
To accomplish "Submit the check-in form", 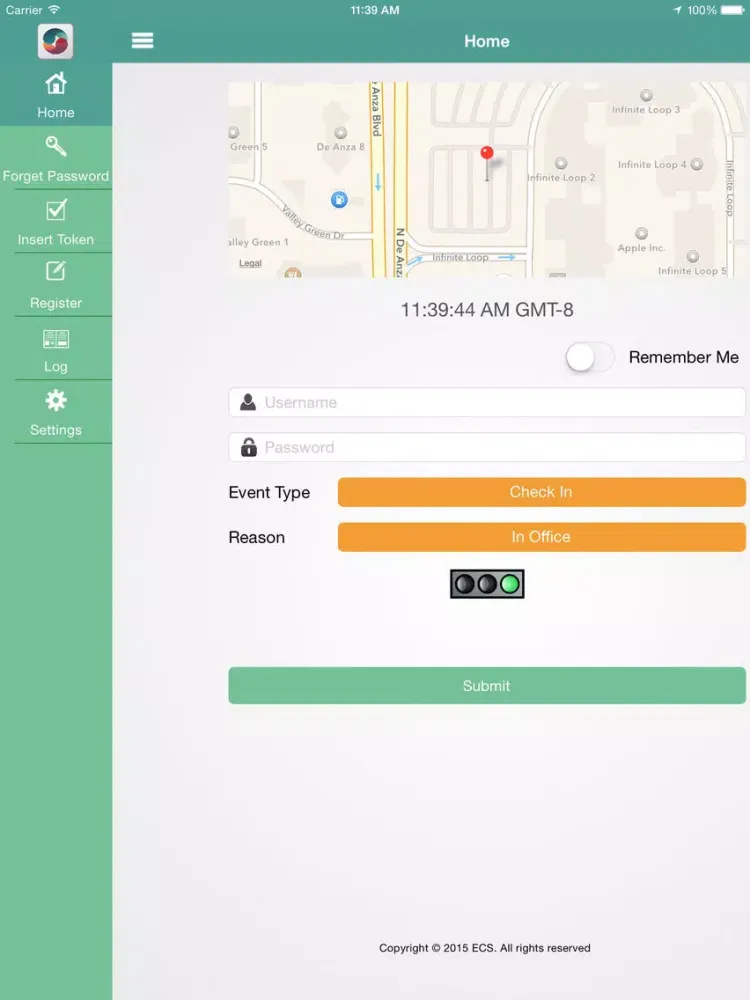I will (x=487, y=686).
